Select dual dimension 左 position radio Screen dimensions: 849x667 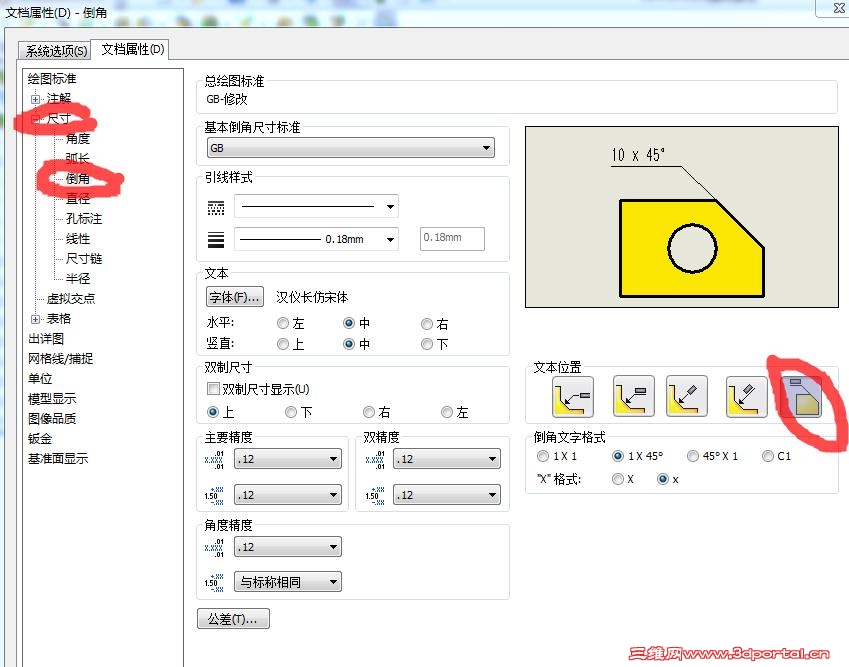447,413
